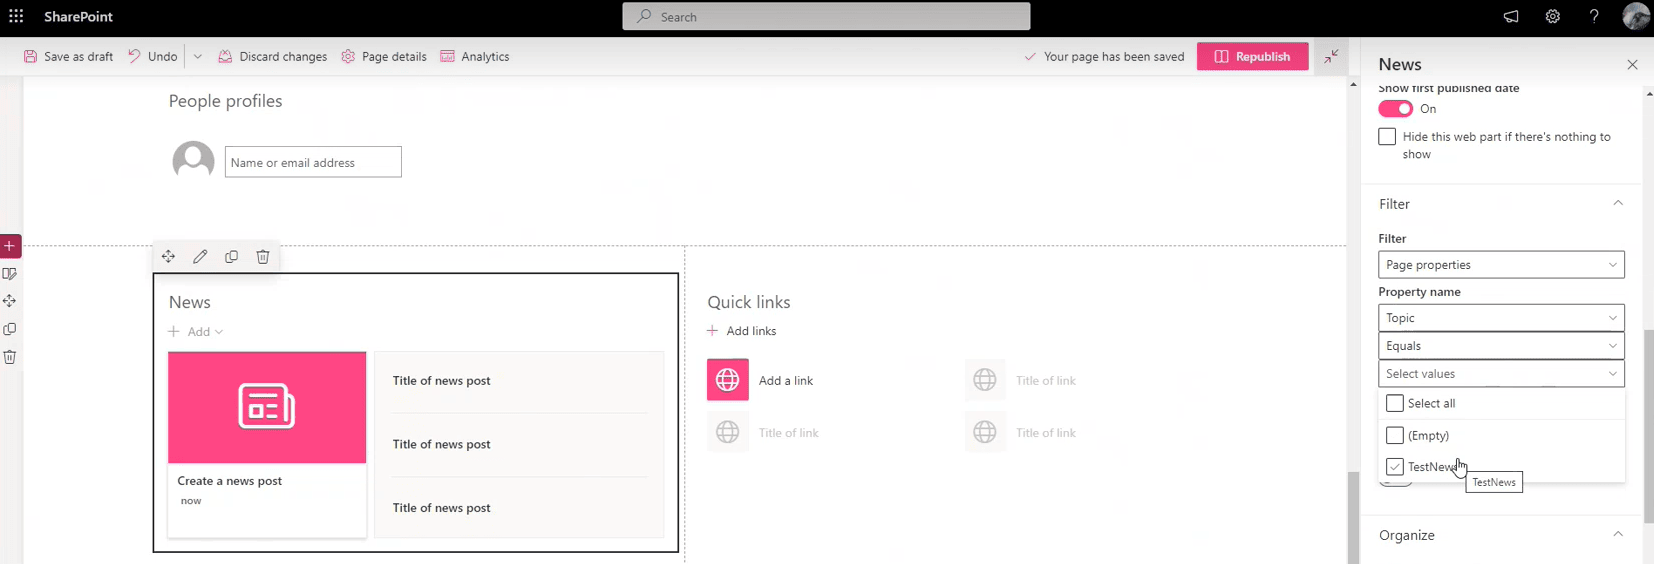The height and width of the screenshot is (564, 1654).
Task: Open the Page properties filter dropdown
Action: coord(1500,265)
